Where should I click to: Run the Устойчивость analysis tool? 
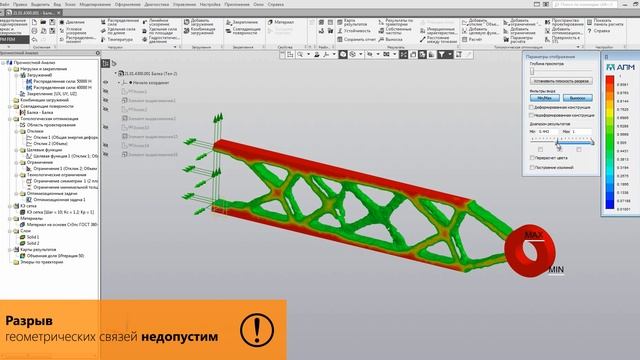353,31
